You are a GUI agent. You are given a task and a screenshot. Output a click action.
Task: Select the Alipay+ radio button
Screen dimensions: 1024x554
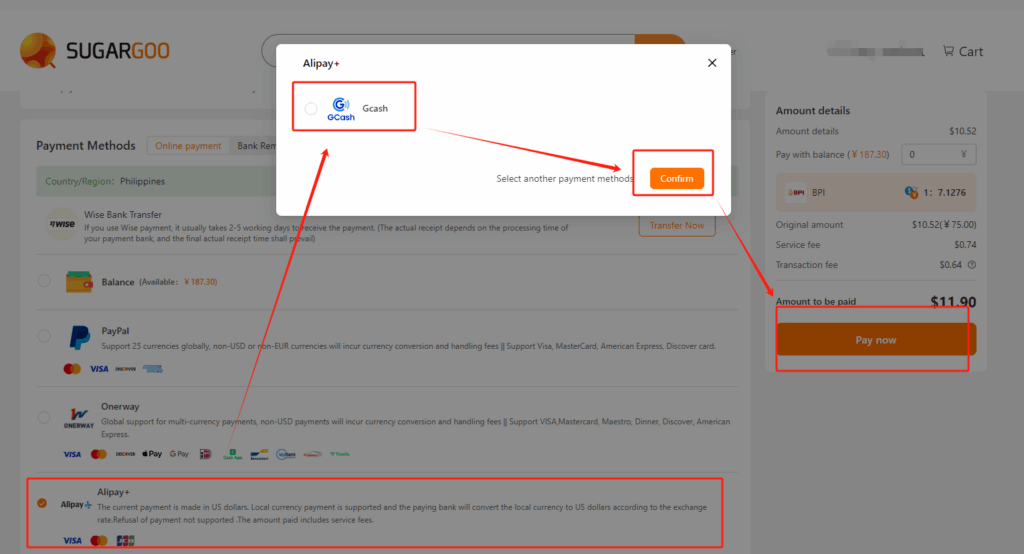pyautogui.click(x=42, y=503)
